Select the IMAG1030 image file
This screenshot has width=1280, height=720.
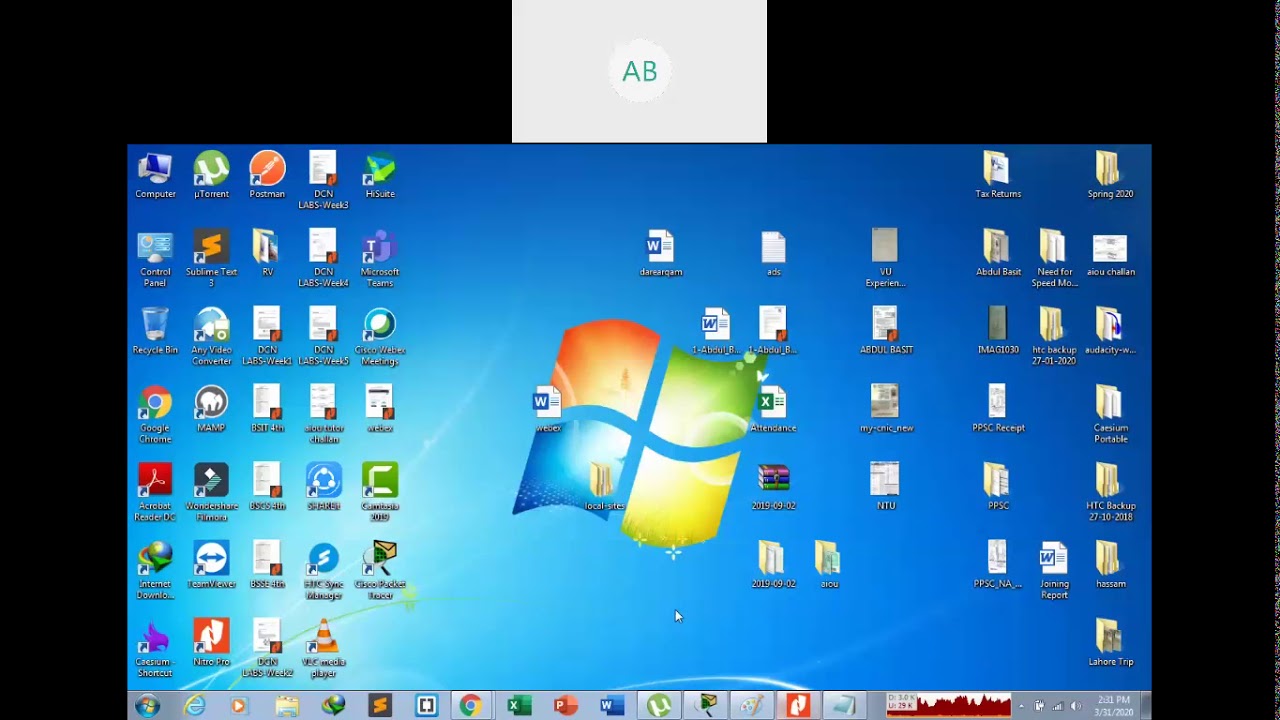[998, 331]
